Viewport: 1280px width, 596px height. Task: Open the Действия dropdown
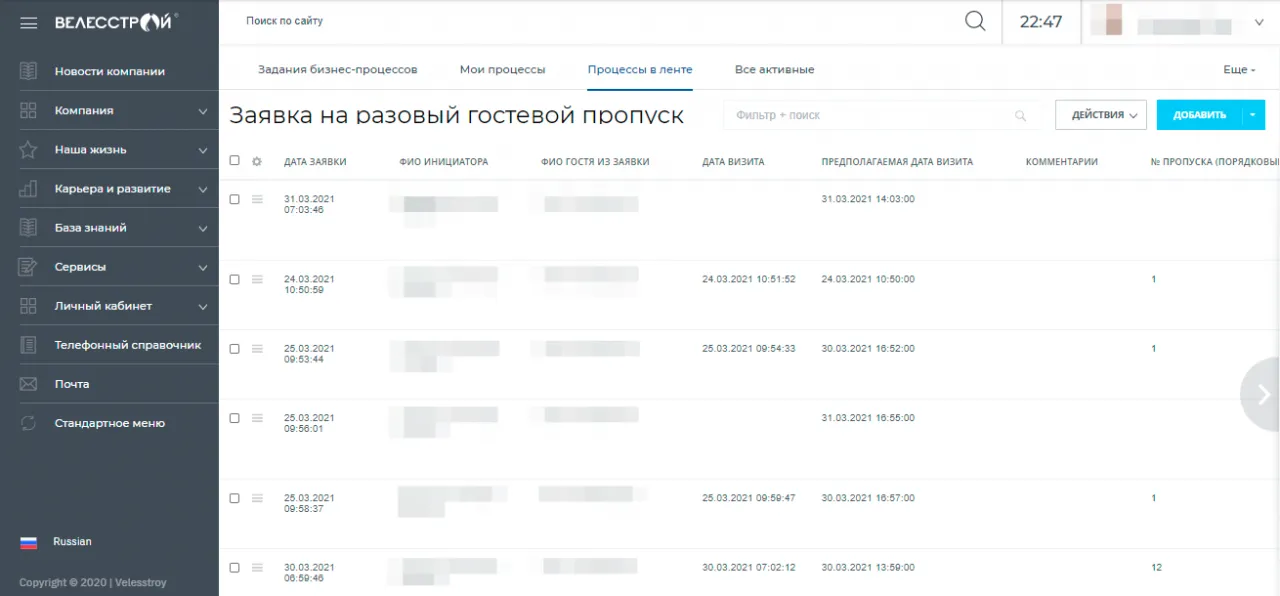pyautogui.click(x=1100, y=115)
